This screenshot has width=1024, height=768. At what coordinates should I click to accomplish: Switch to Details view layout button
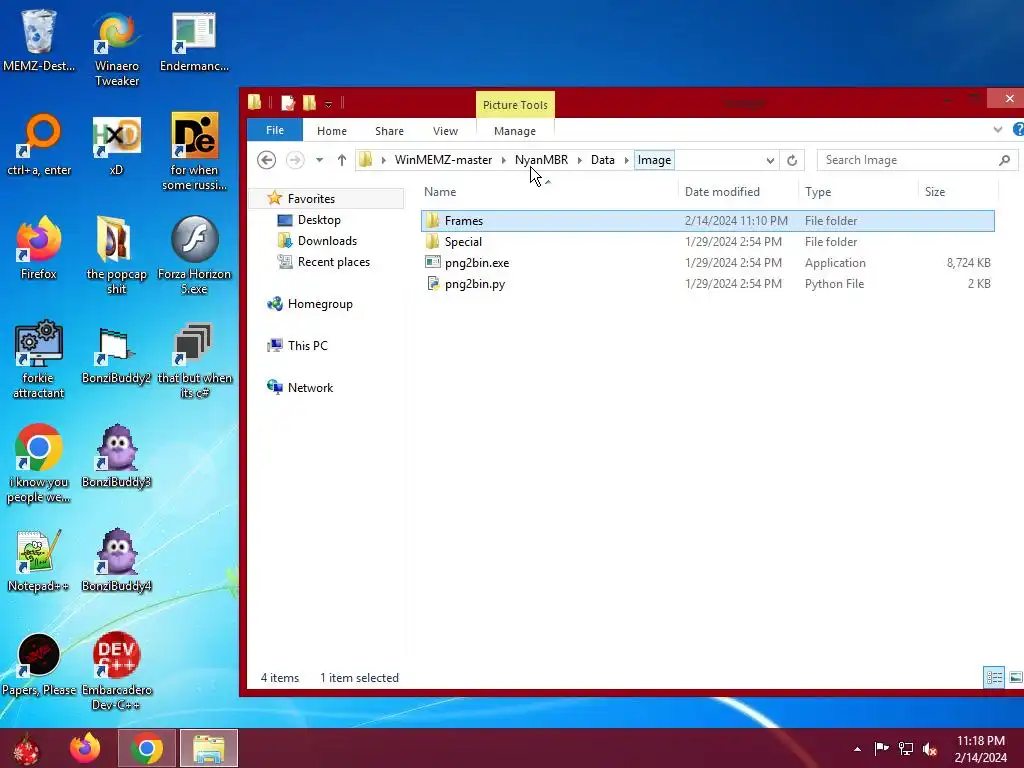[x=994, y=677]
